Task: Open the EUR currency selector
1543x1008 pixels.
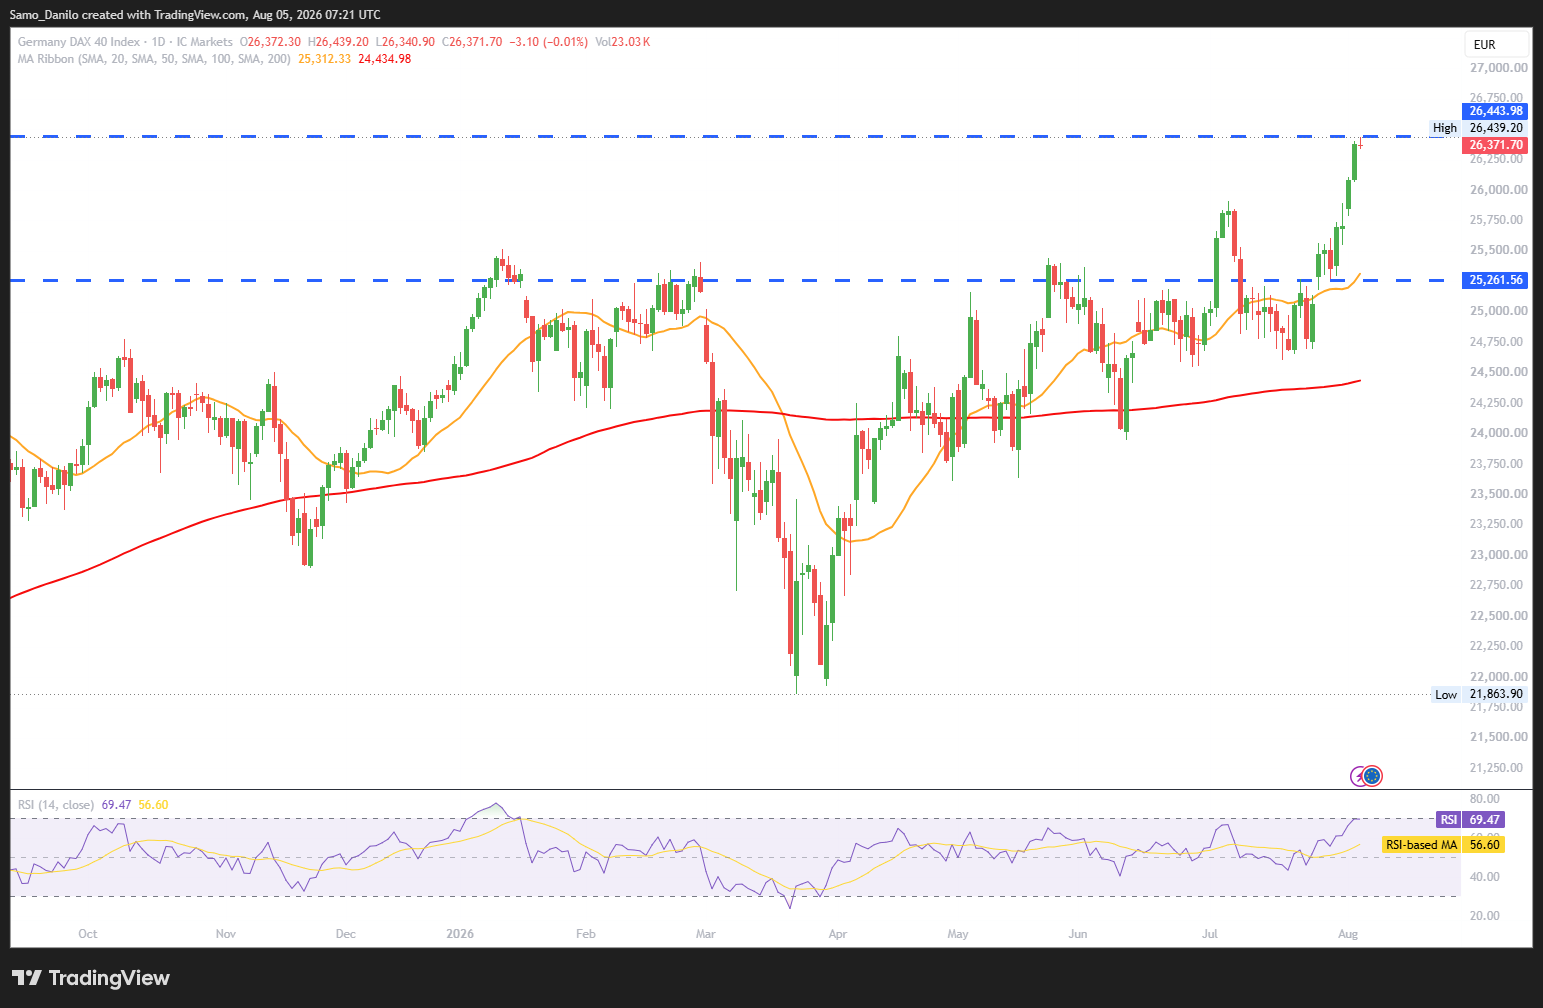Action: click(x=1497, y=44)
